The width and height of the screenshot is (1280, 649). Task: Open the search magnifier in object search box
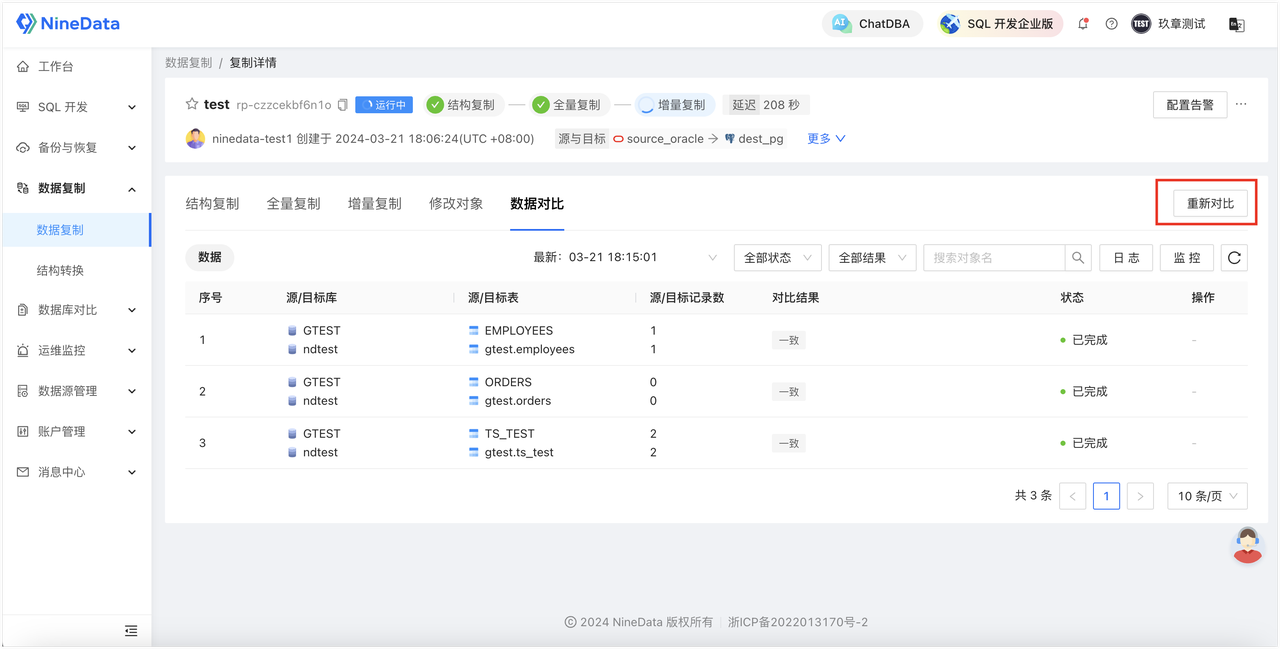click(x=1078, y=257)
